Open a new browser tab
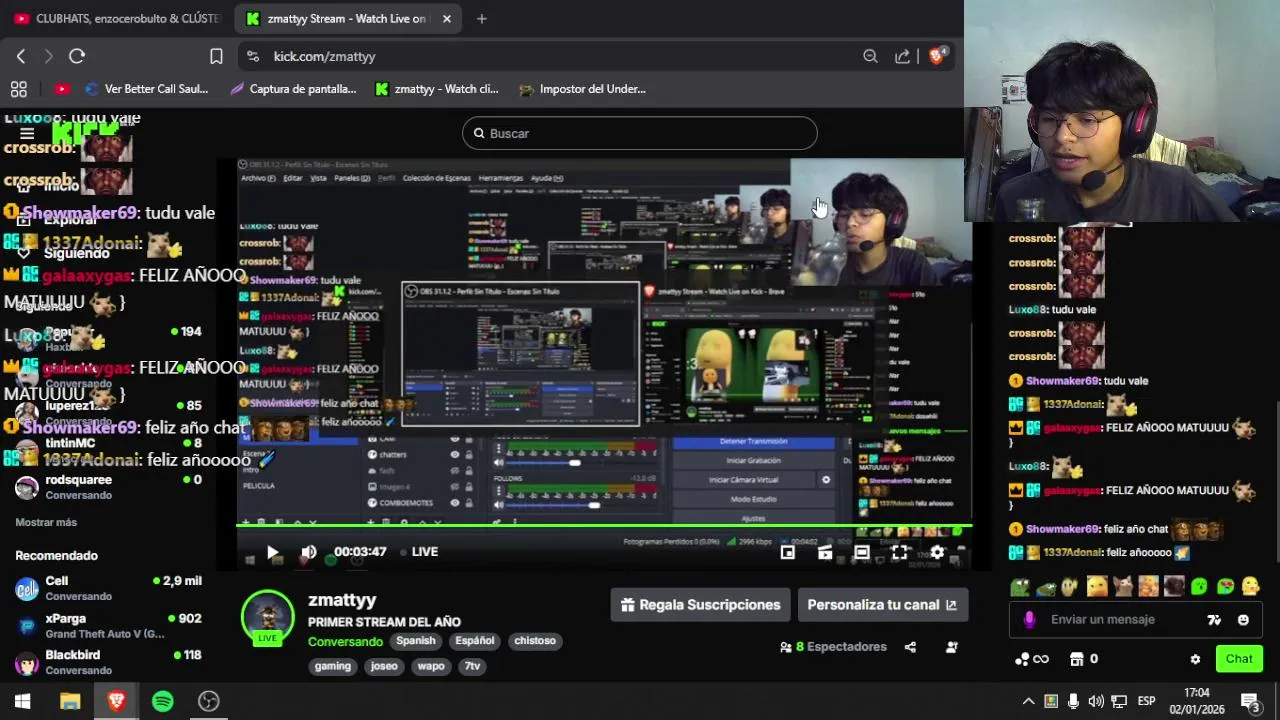 [481, 18]
